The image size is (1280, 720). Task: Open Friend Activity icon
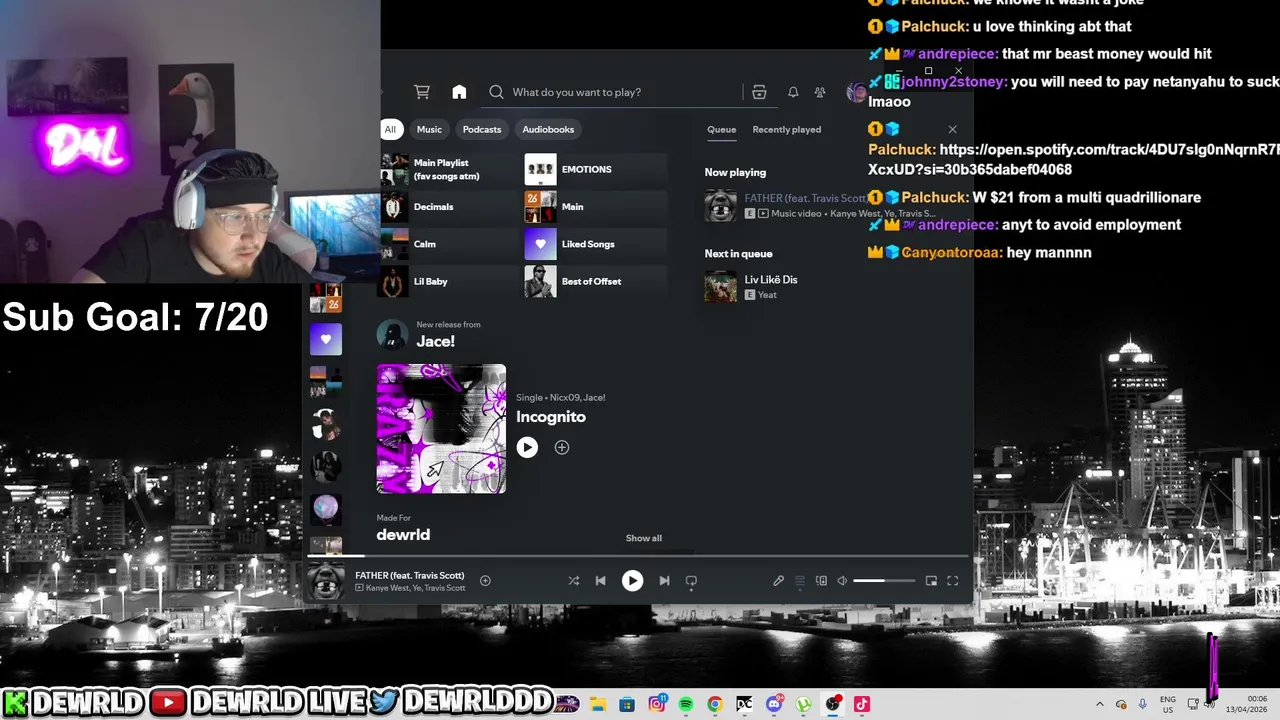(820, 92)
